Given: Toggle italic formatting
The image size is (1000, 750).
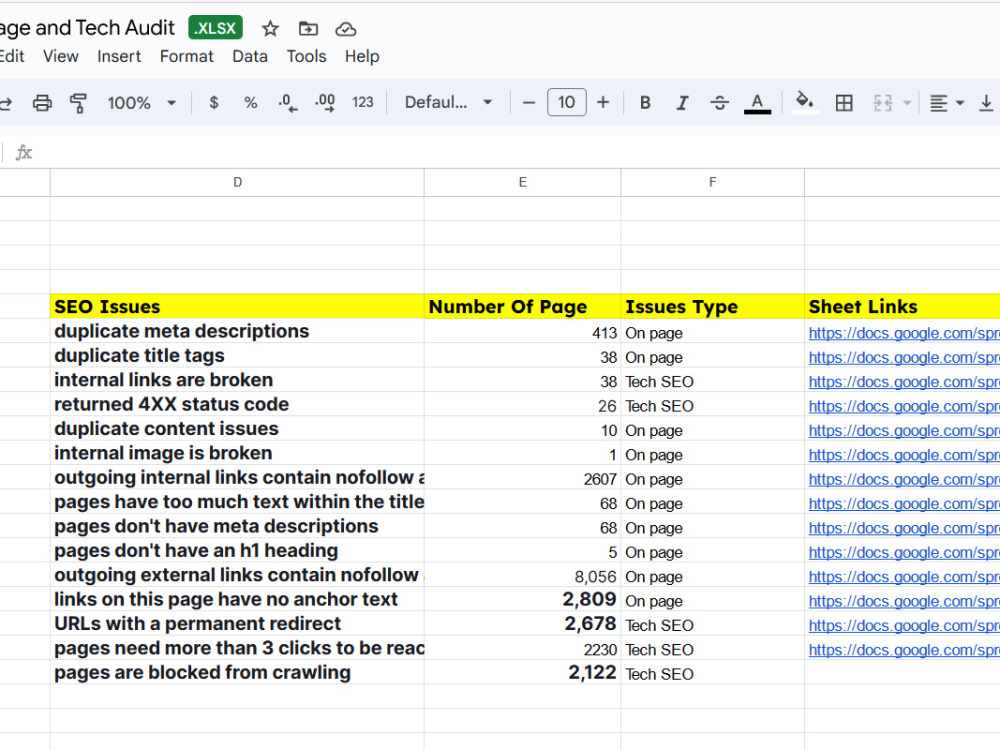Looking at the screenshot, I should coord(682,103).
